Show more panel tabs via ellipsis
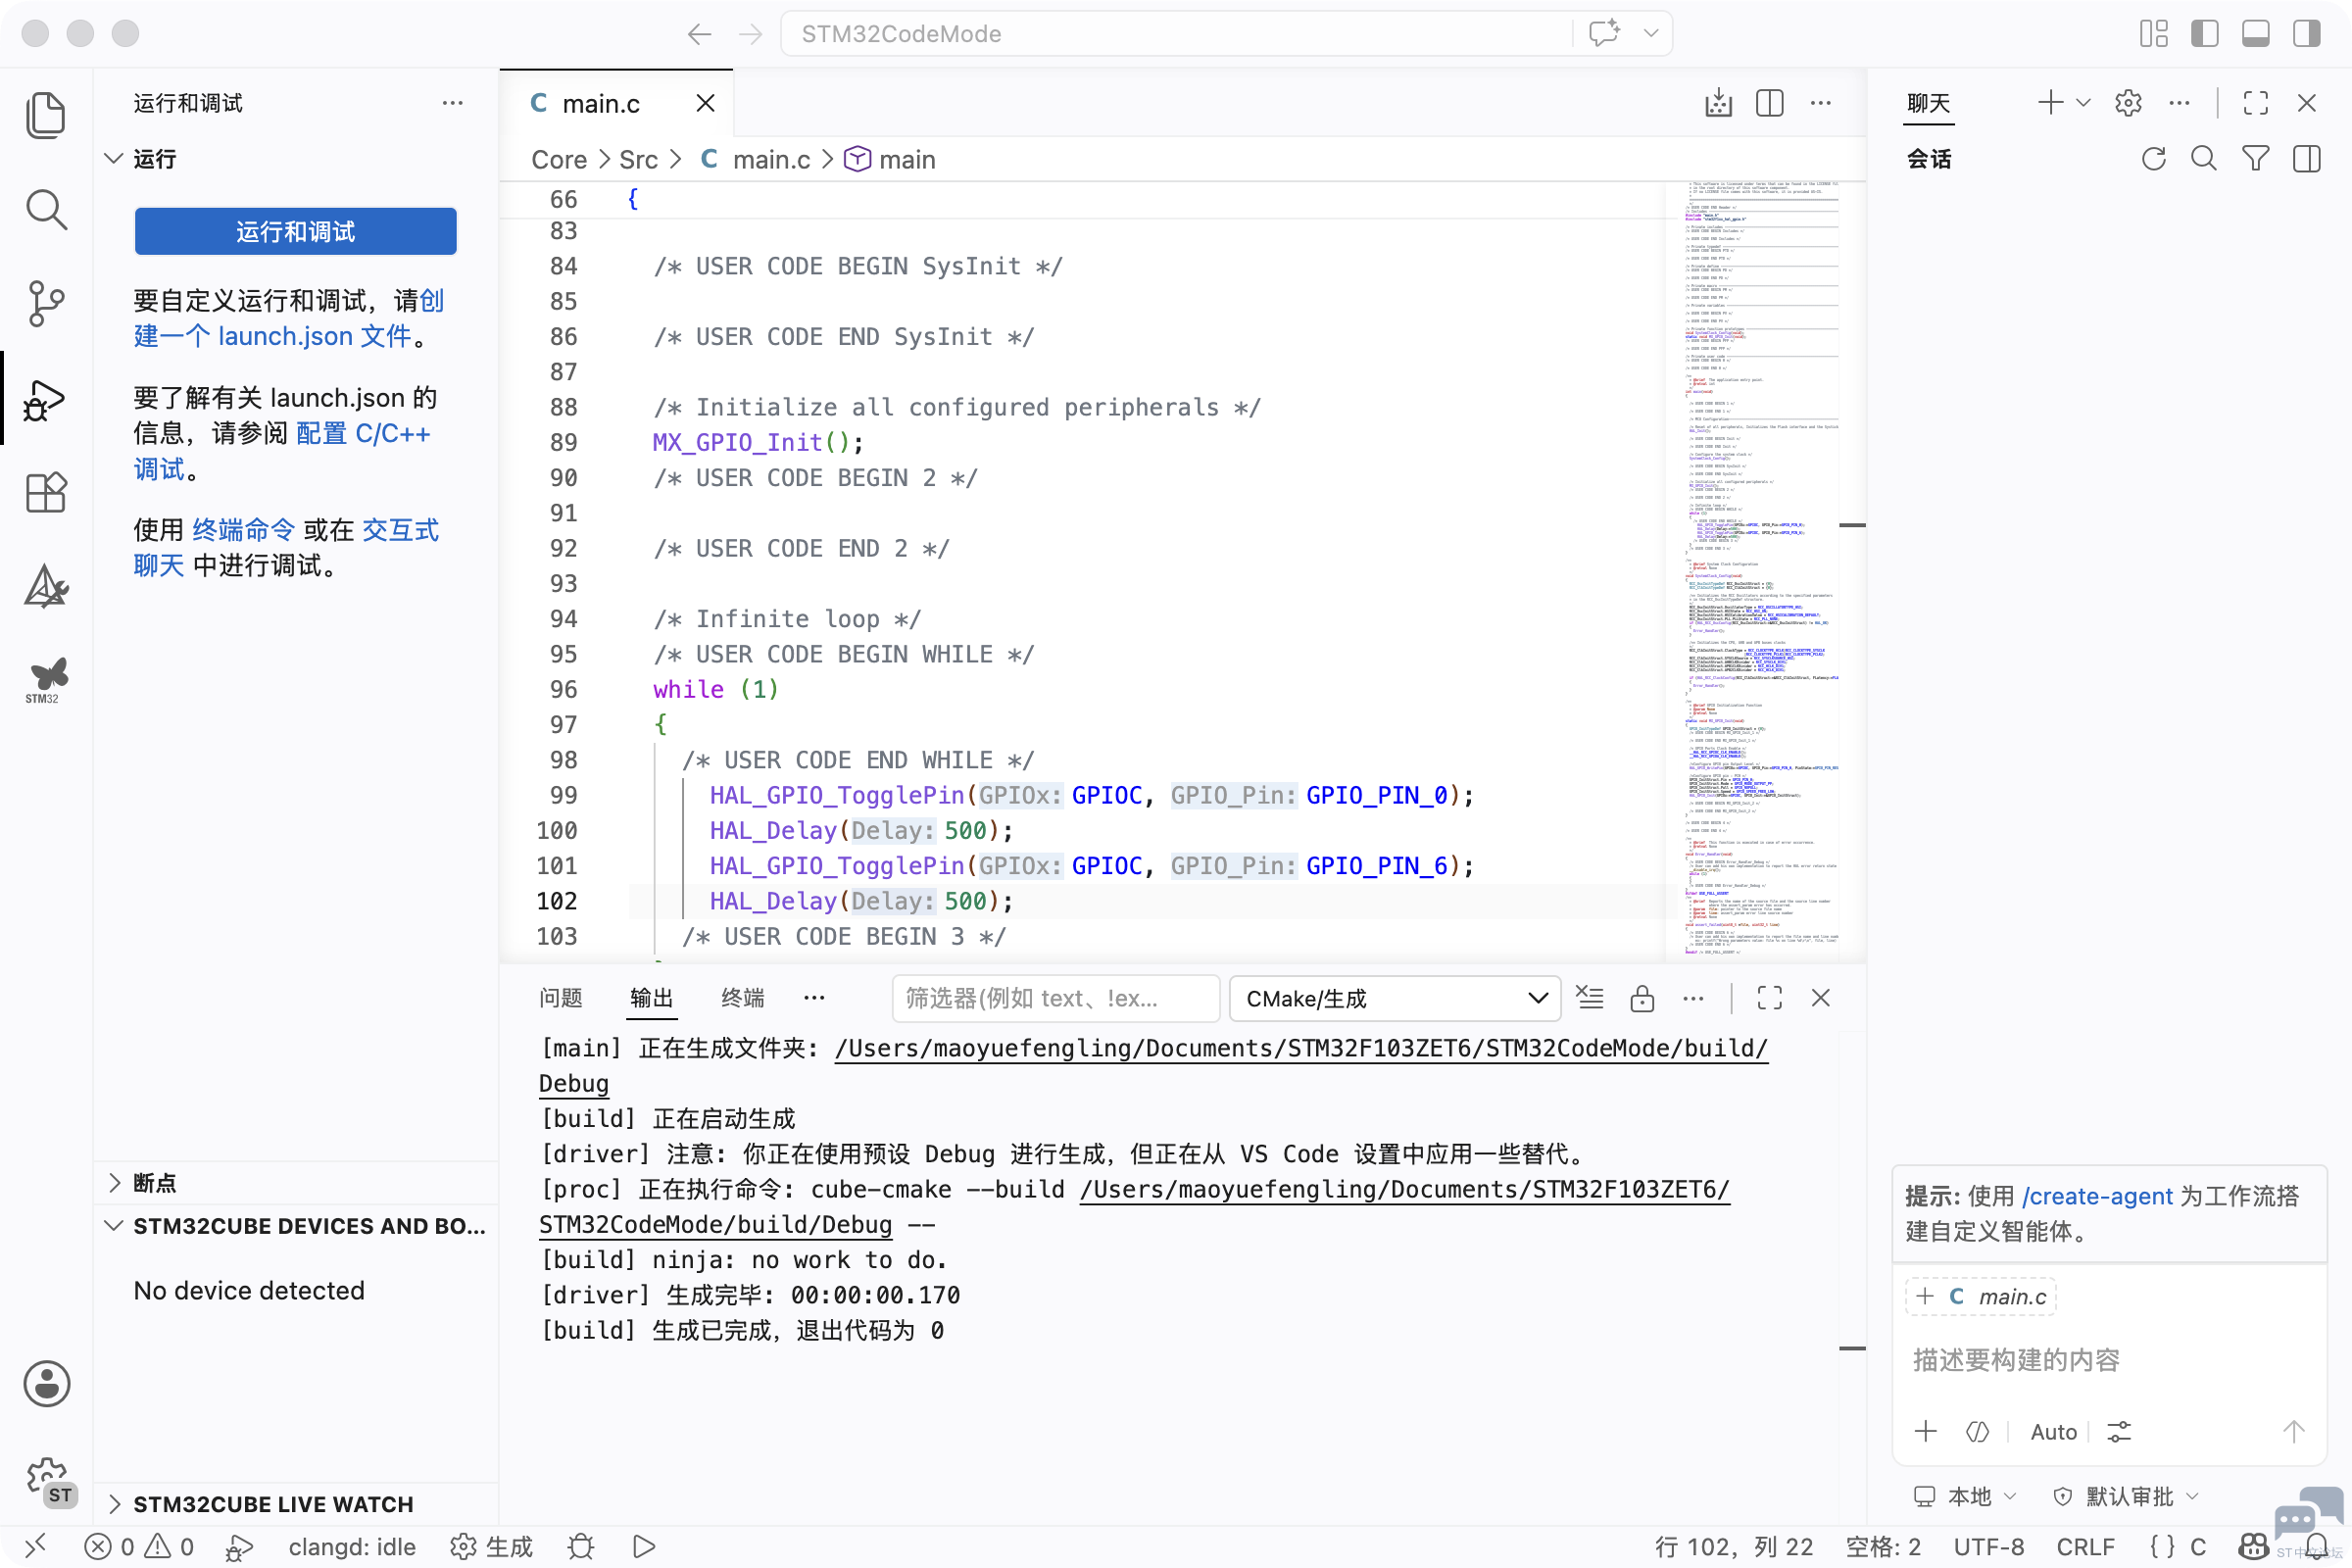Screen dimensions: 2352x1568 click(814, 998)
